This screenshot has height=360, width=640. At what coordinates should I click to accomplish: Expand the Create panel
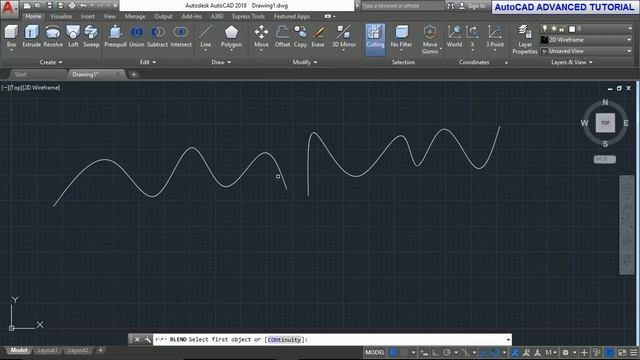(x=51, y=62)
